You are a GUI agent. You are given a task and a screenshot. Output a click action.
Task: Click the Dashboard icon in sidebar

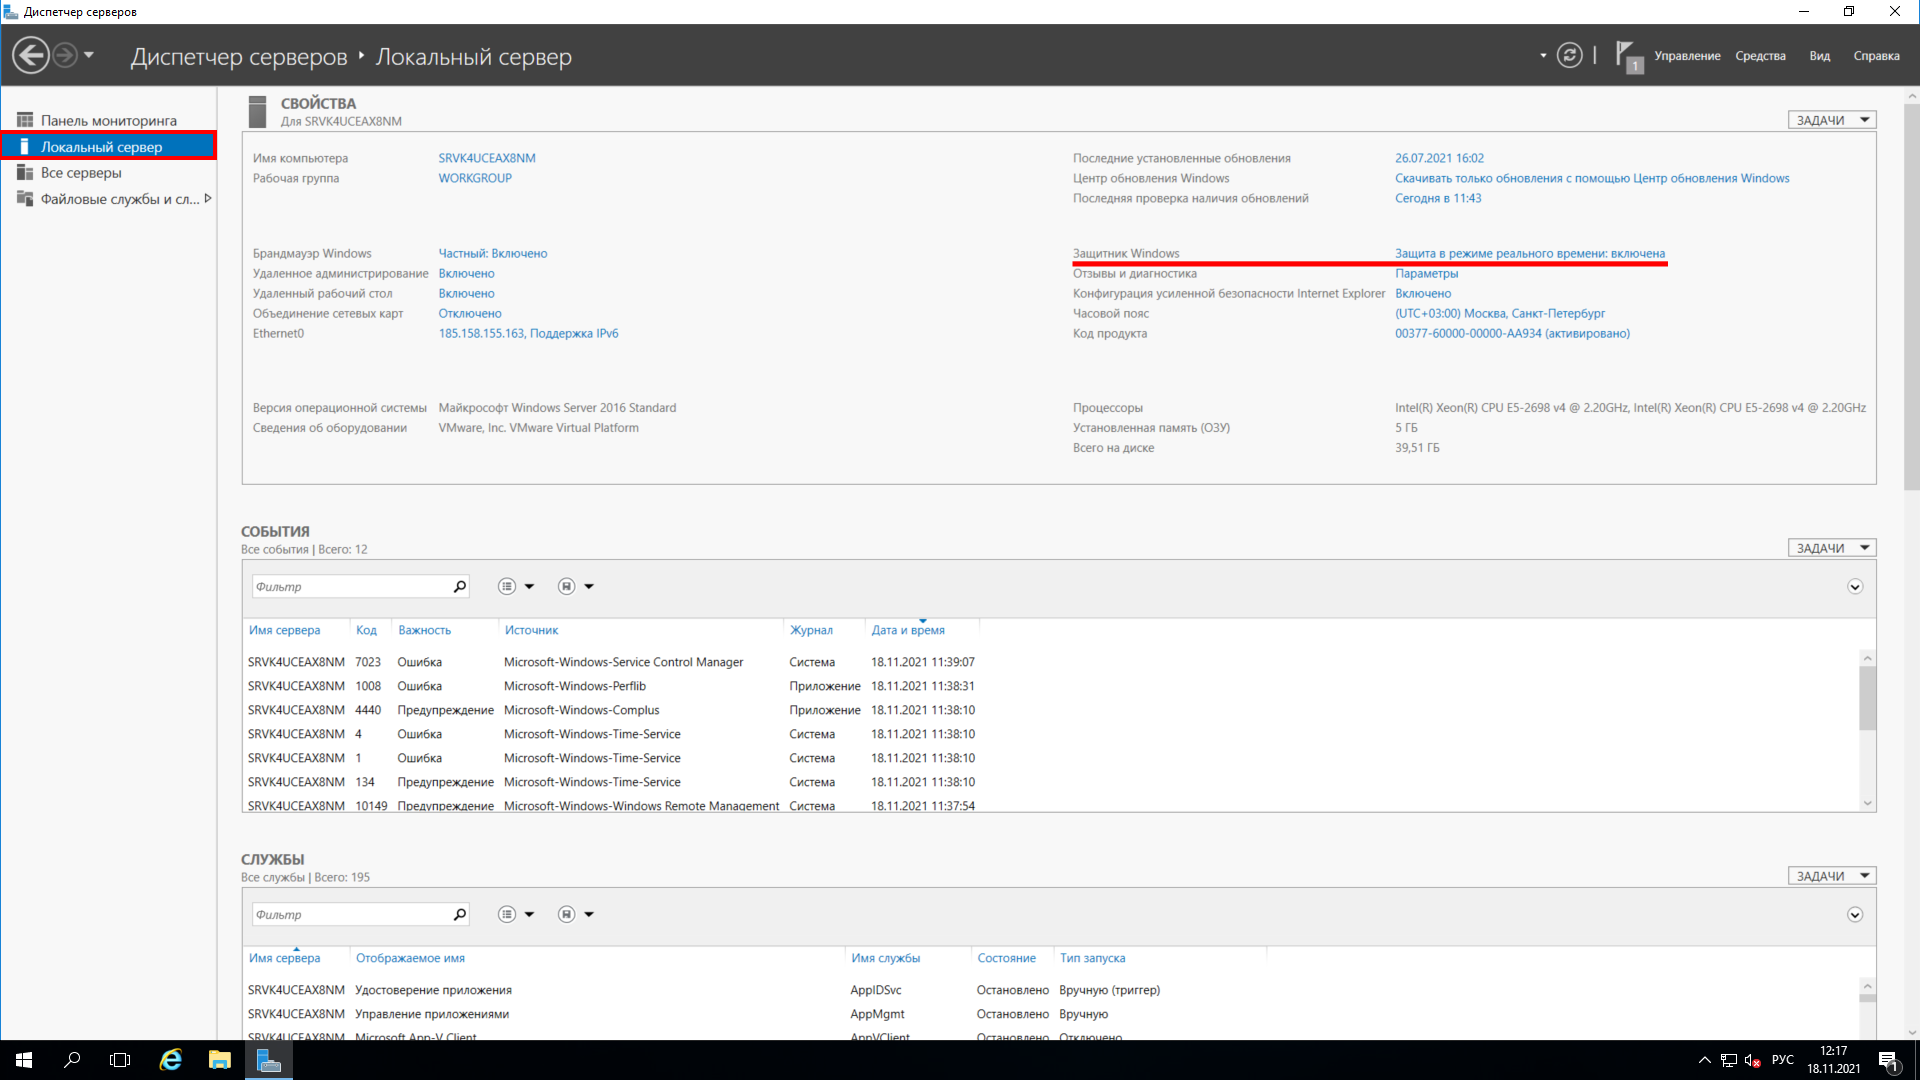coord(25,120)
